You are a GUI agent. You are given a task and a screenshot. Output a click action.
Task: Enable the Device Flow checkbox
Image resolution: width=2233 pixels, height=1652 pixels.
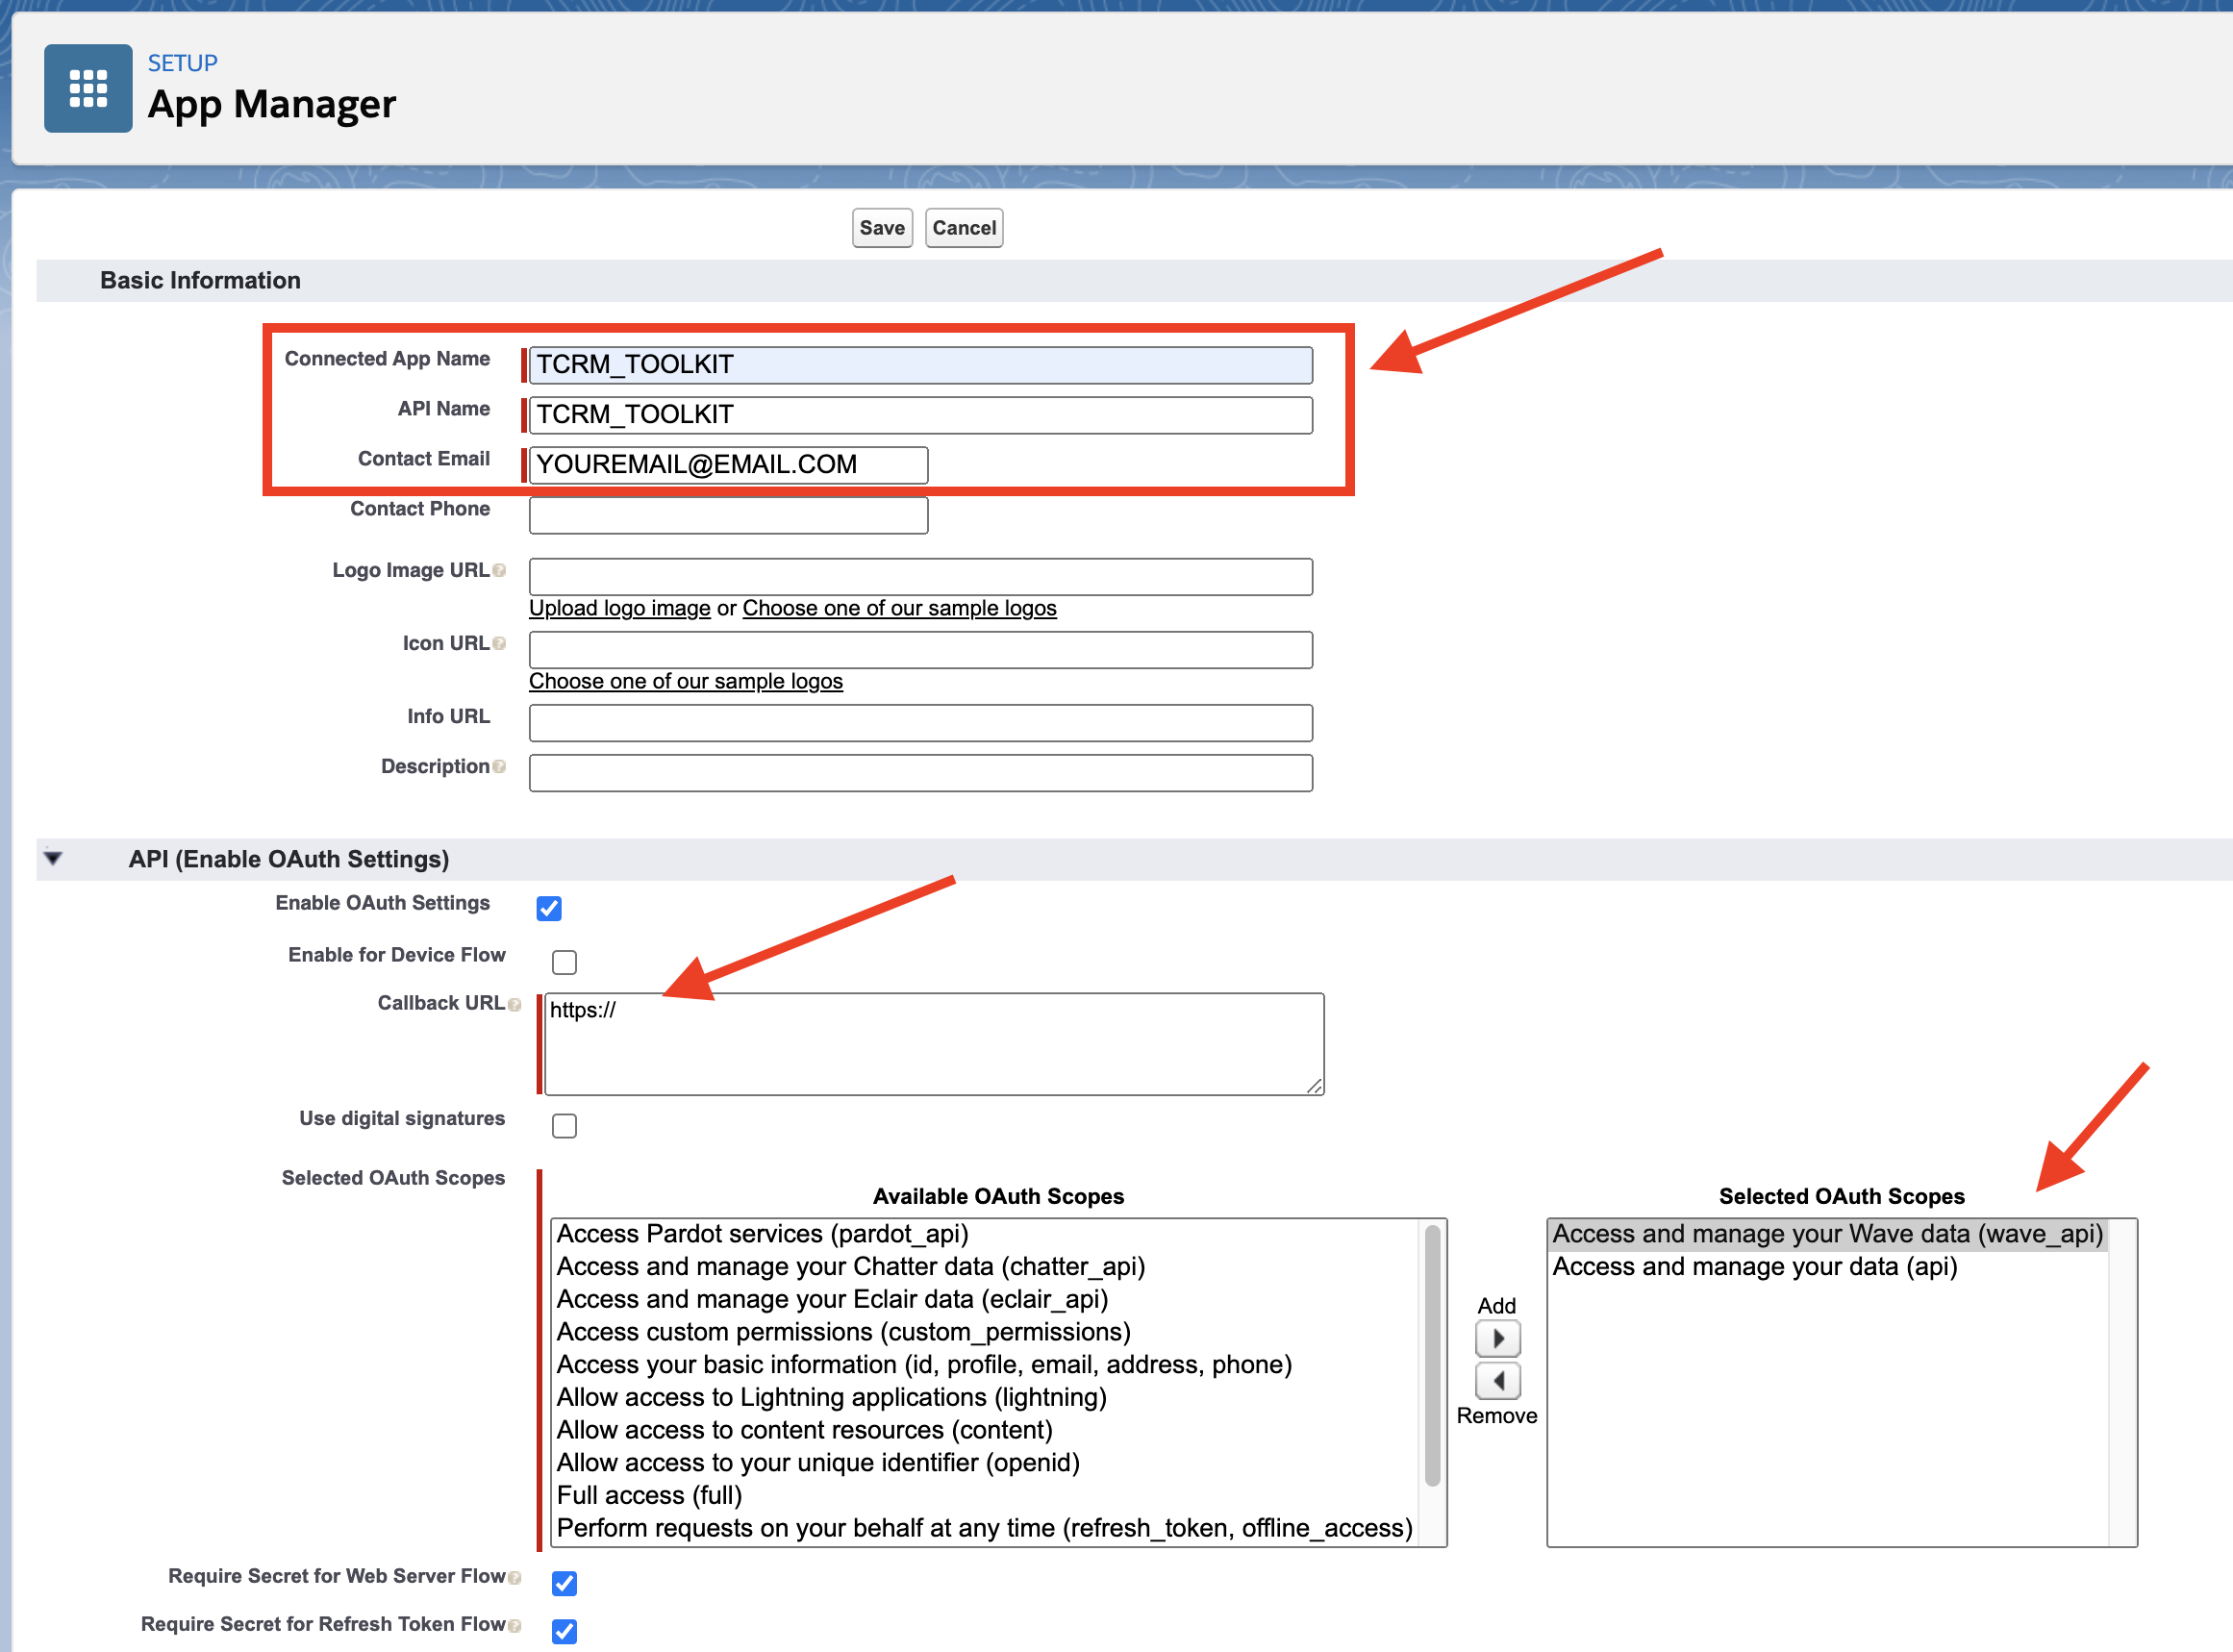coord(564,962)
